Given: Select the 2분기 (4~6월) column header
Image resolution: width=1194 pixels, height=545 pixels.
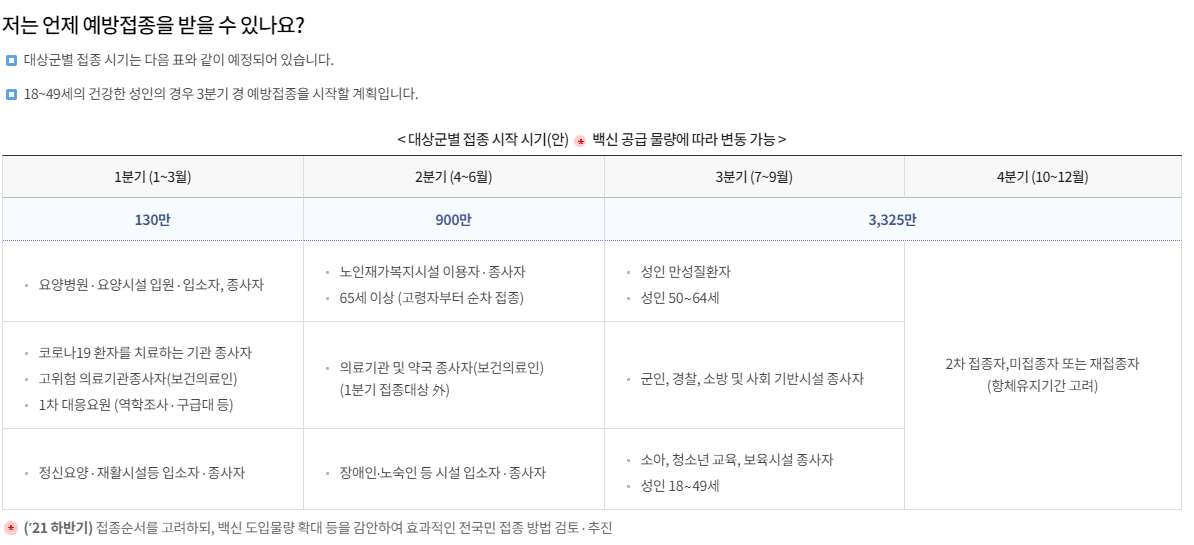Looking at the screenshot, I should [454, 177].
